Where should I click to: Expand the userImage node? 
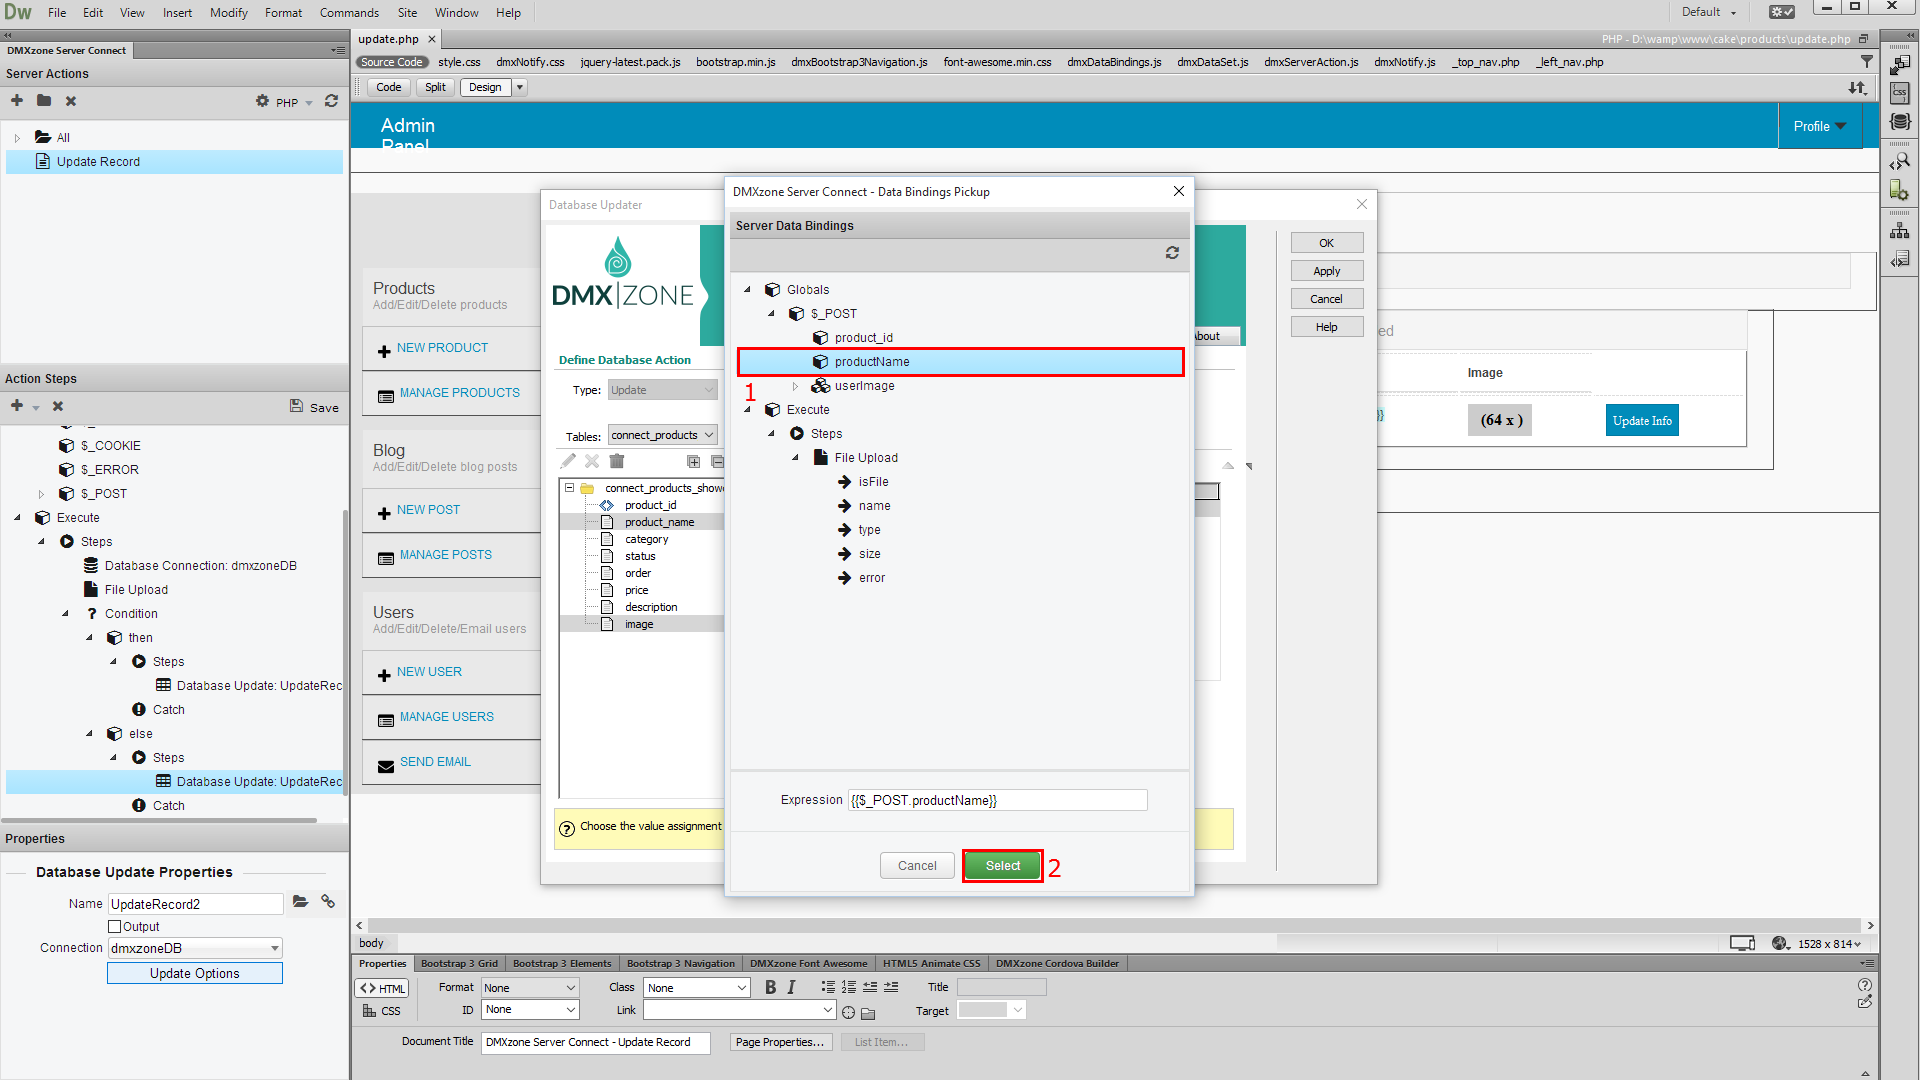coord(795,386)
